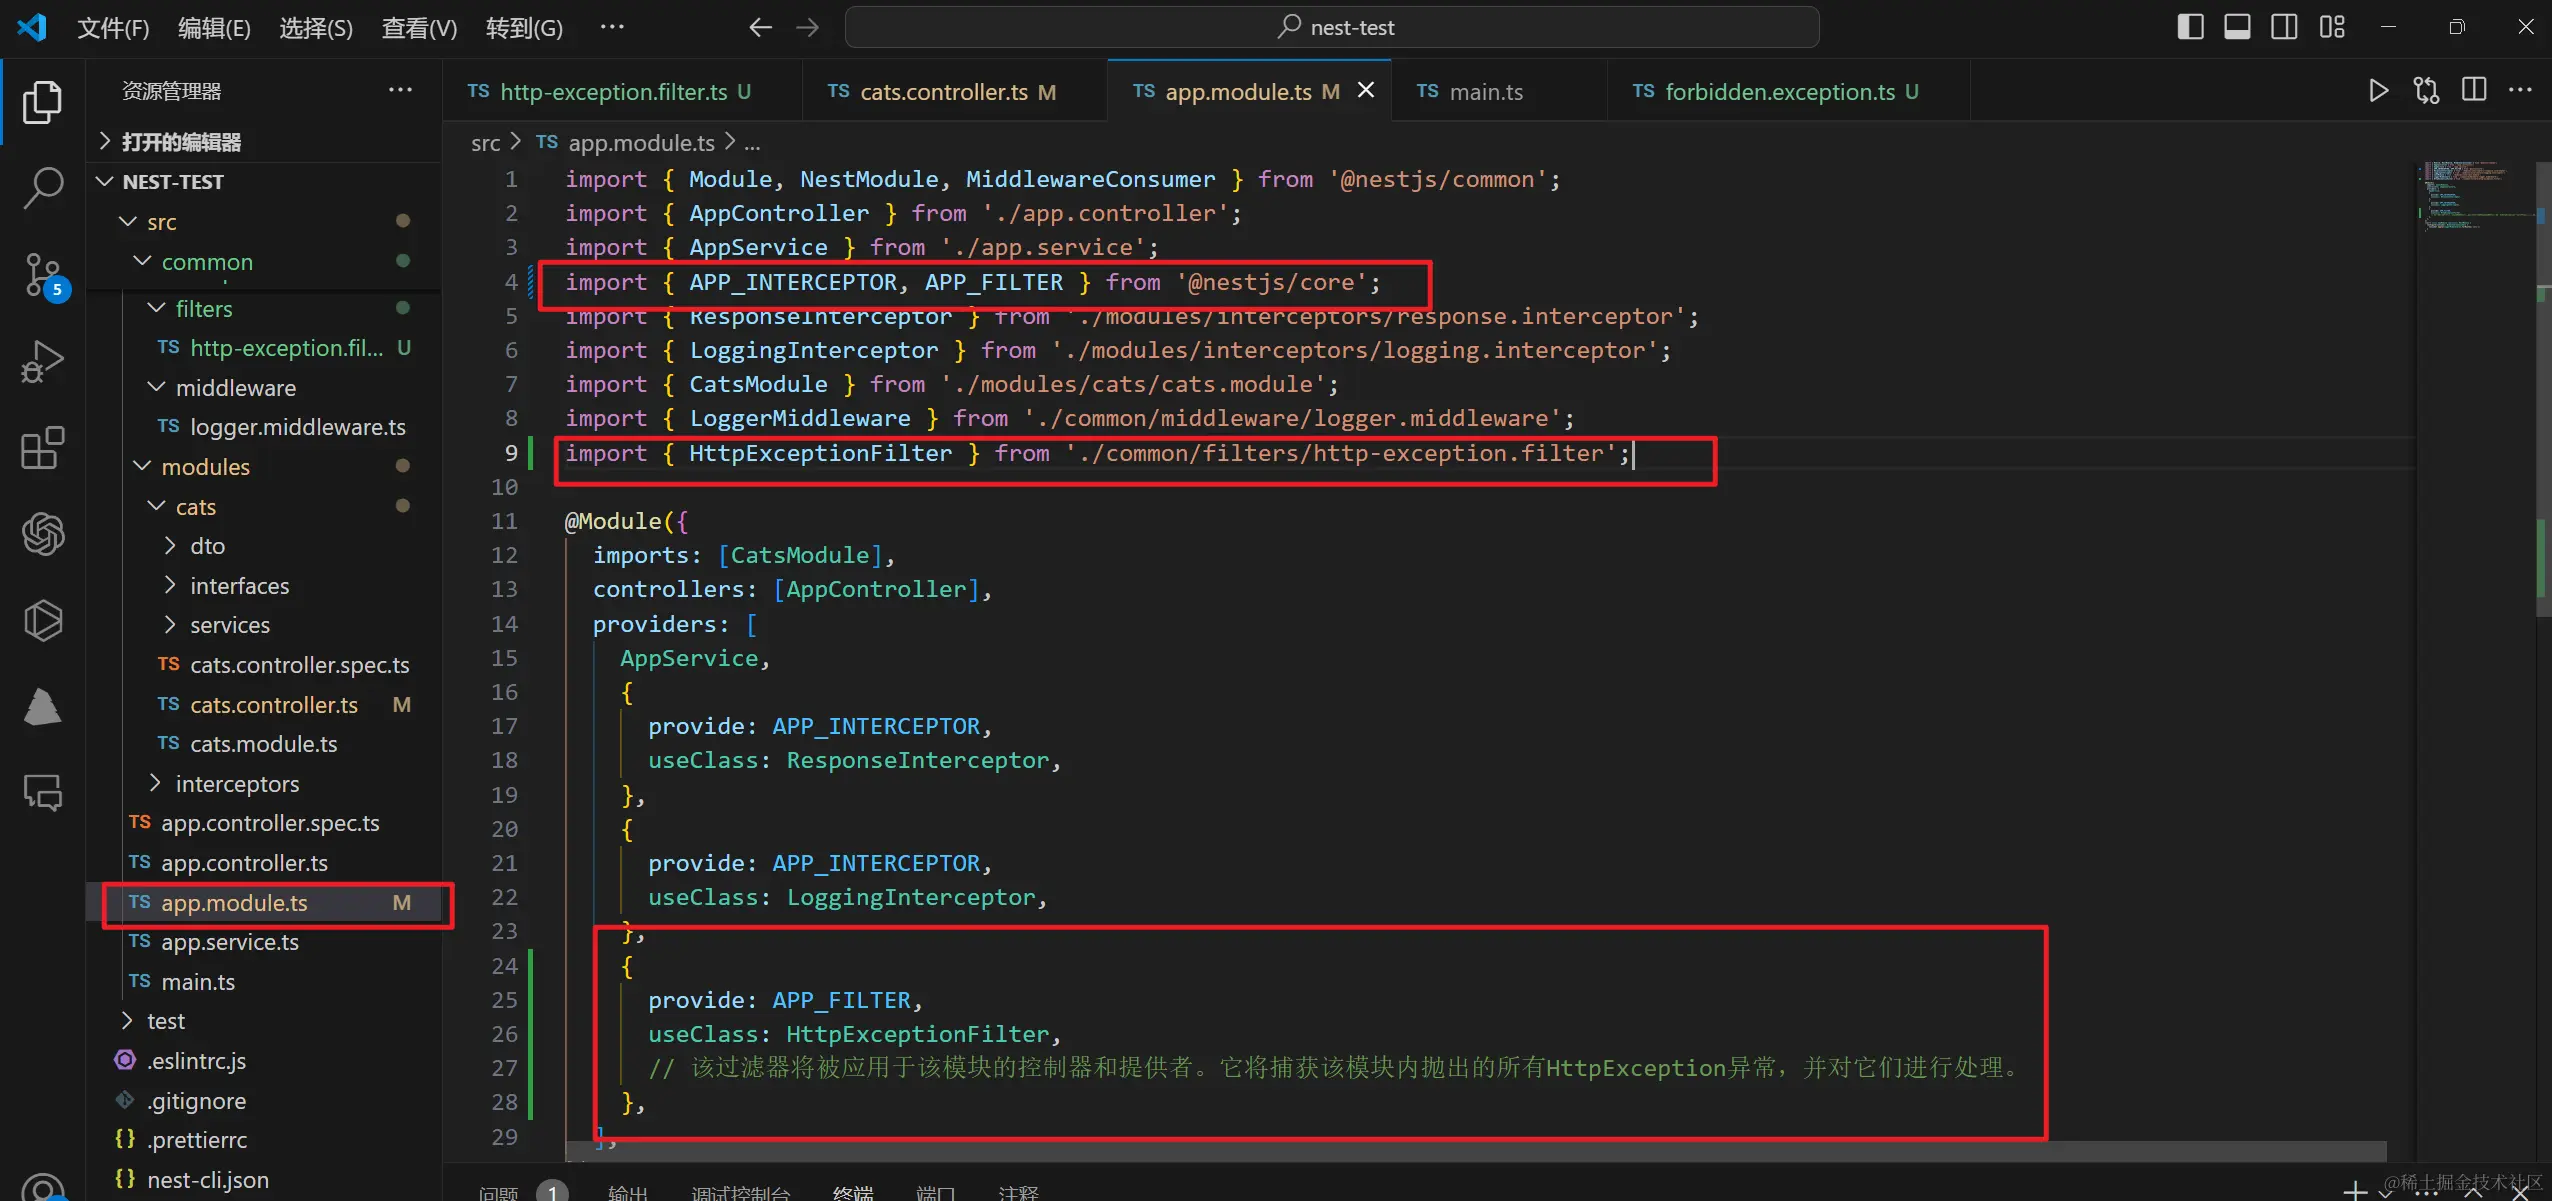Close the app.module.ts tab
The width and height of the screenshot is (2552, 1201).
click(1365, 90)
